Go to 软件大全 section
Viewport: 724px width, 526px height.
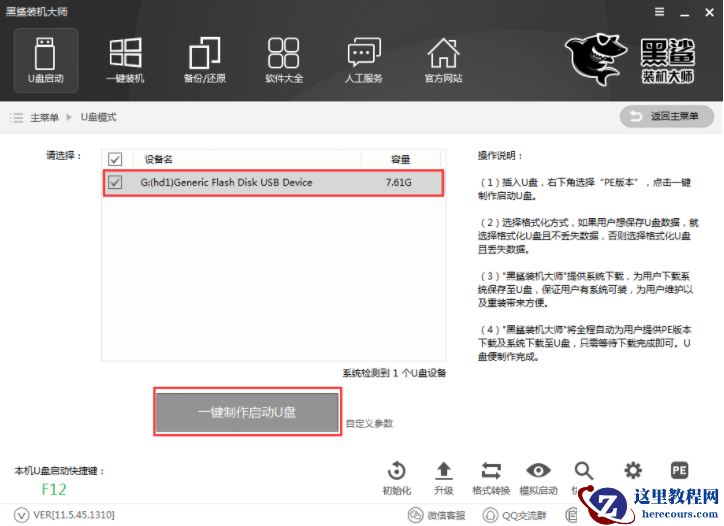284,60
